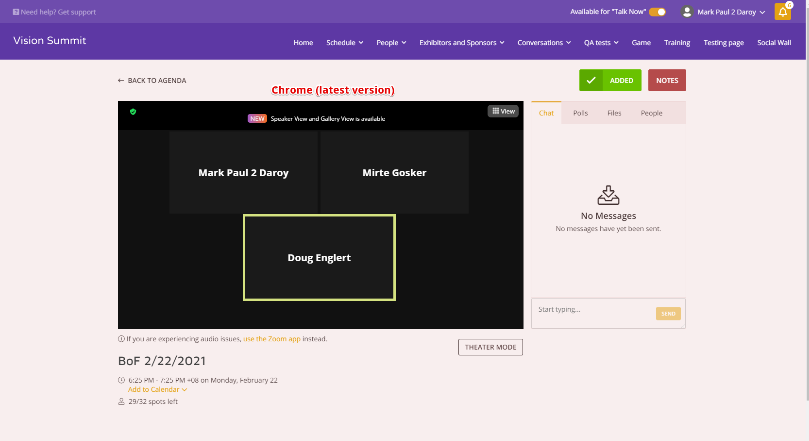Expand the QA tests dropdown
The height and width of the screenshot is (441, 809).
pos(601,42)
